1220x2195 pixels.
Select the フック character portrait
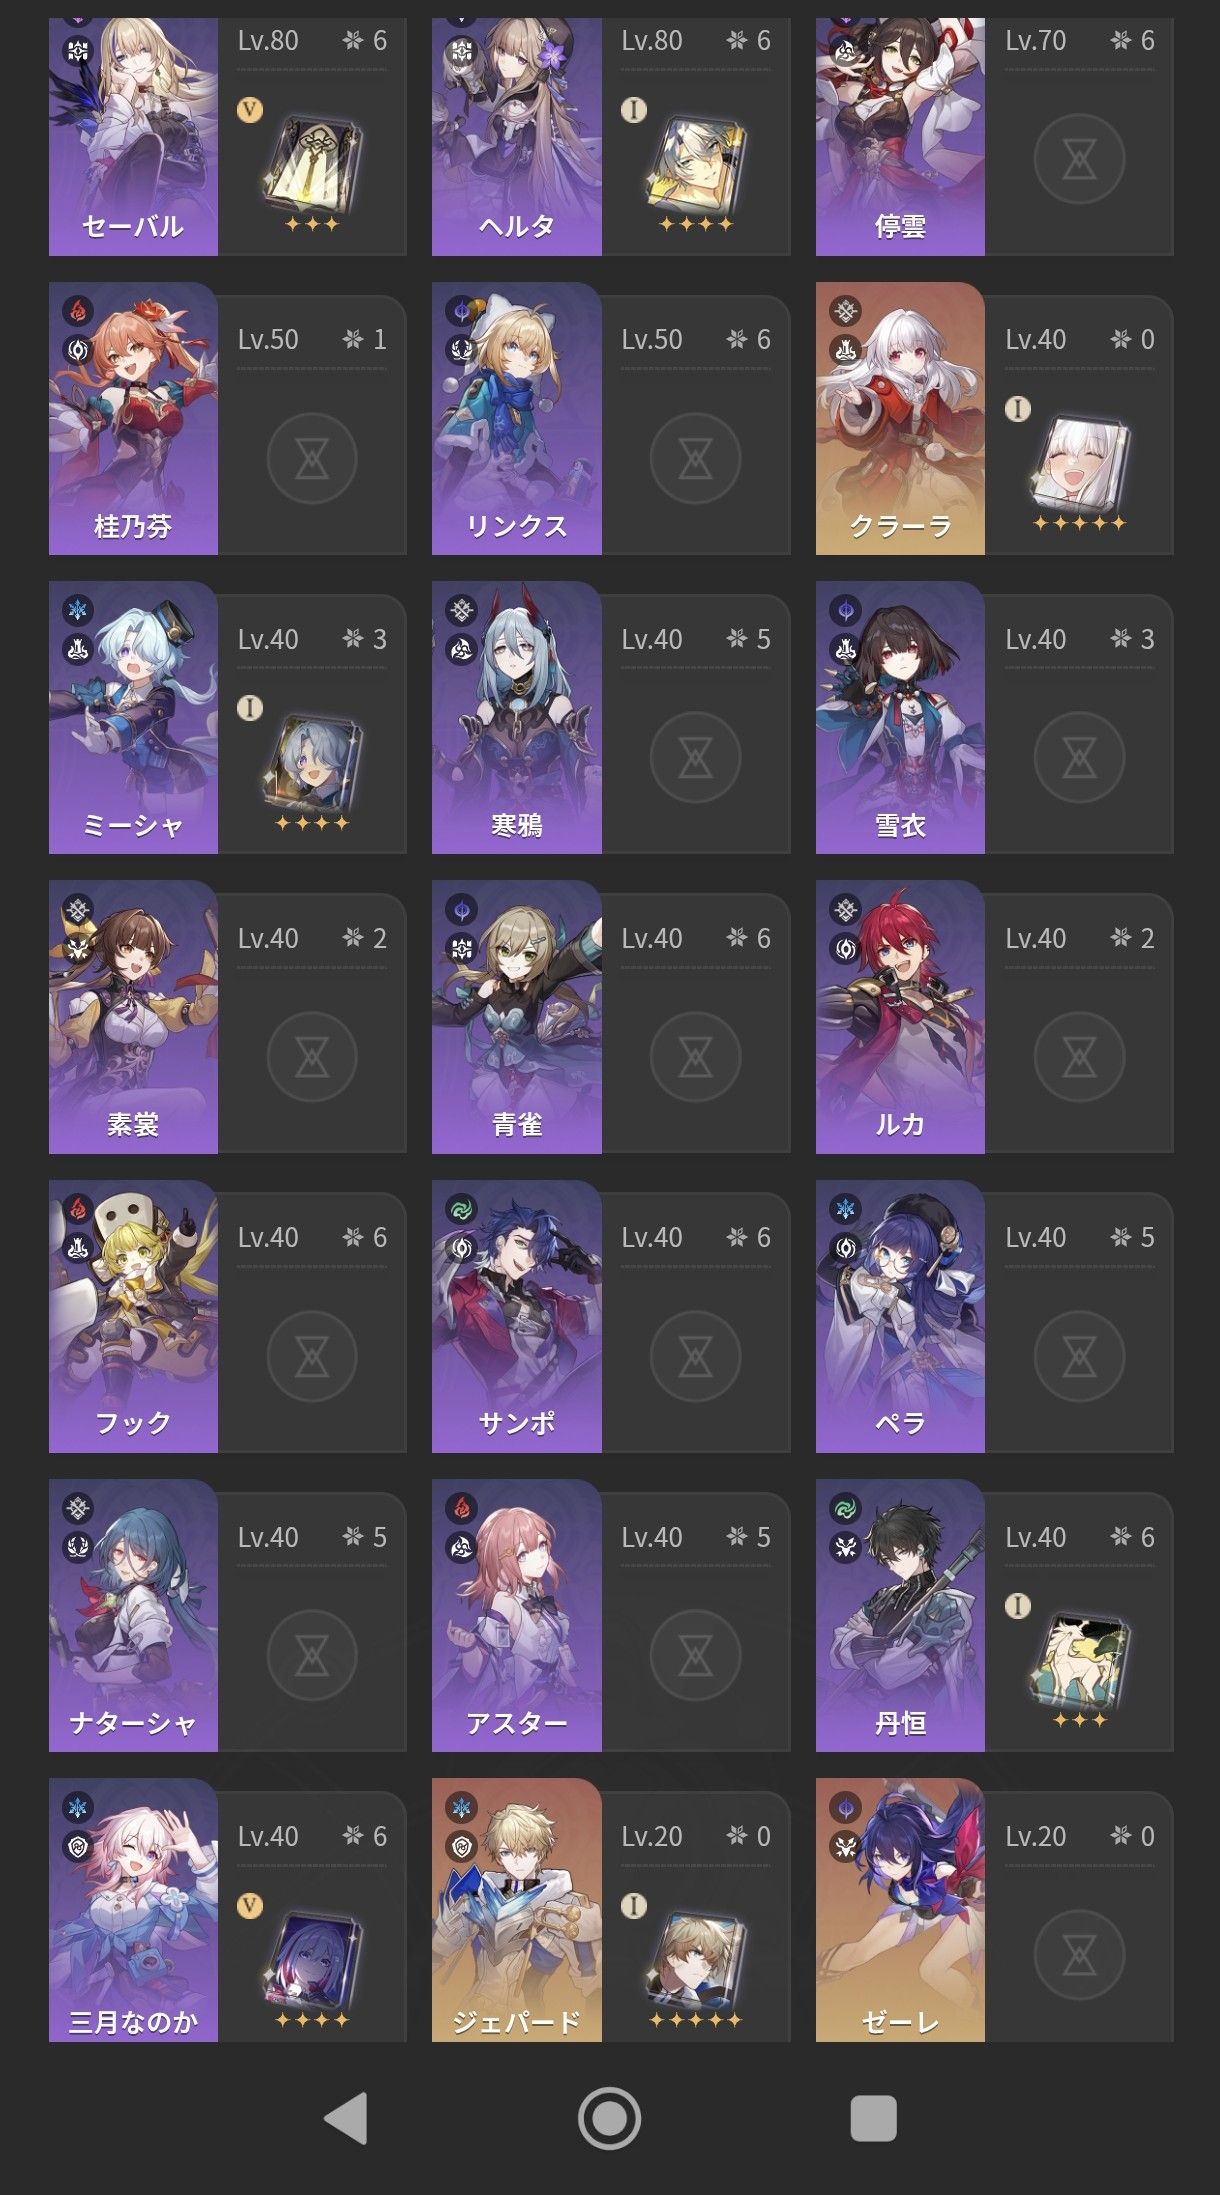[133, 1316]
